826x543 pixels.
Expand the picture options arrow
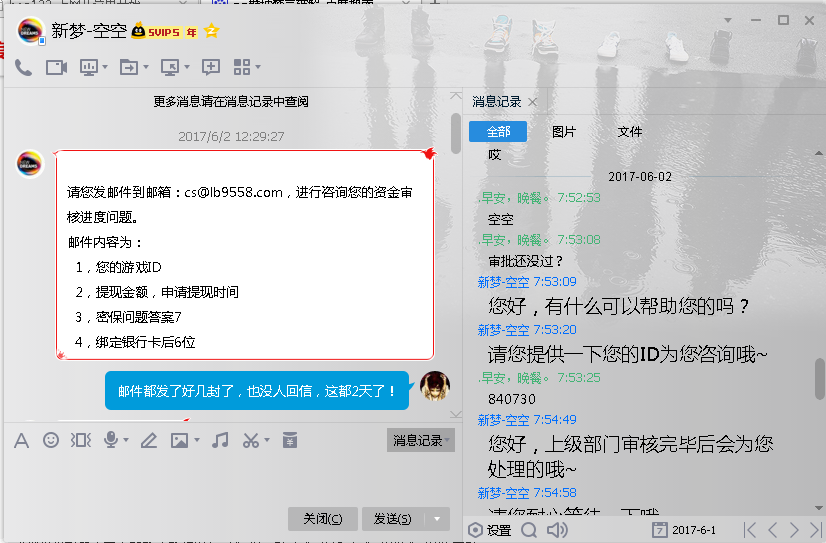196,440
